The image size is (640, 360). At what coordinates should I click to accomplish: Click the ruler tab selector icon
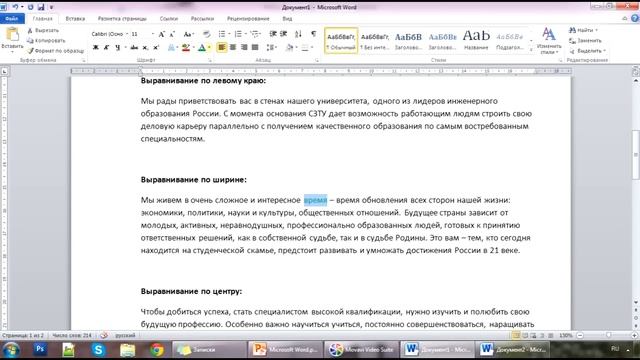[x=4, y=71]
